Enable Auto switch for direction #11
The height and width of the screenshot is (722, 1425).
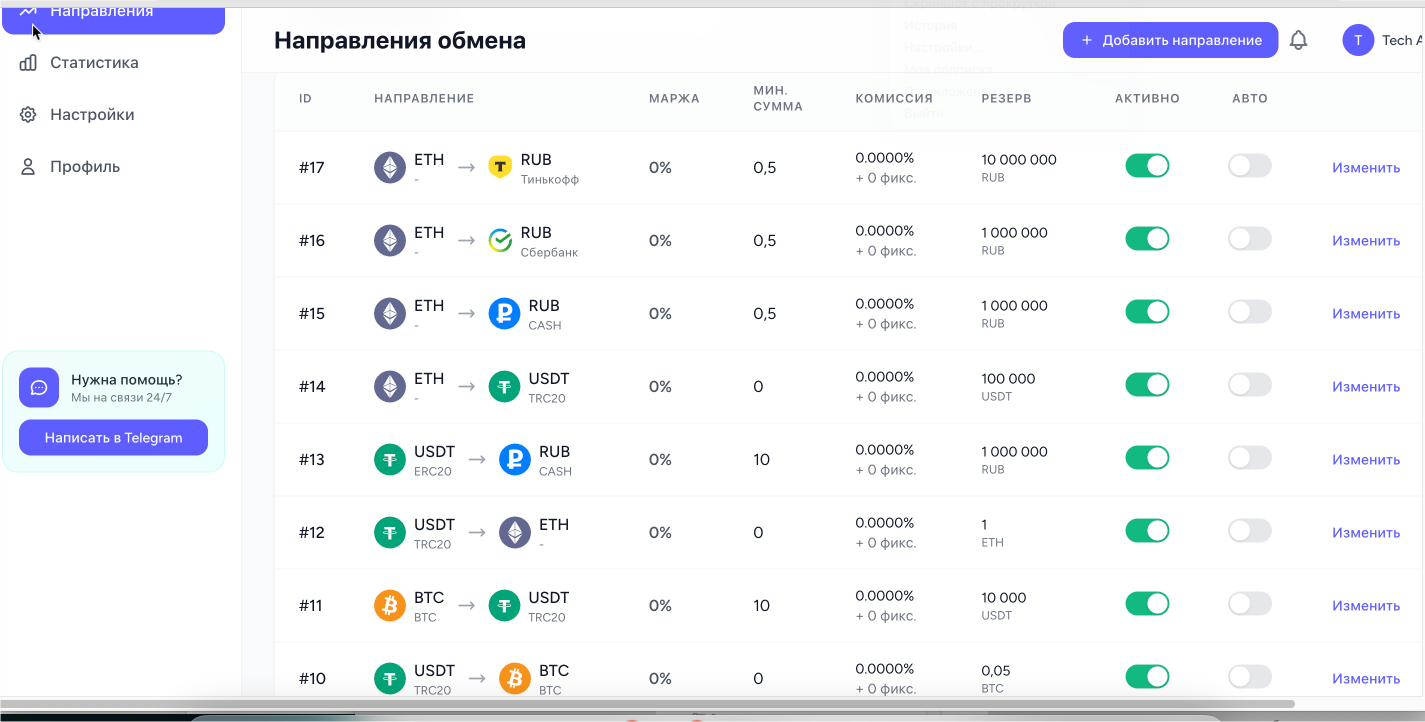[x=1249, y=604]
